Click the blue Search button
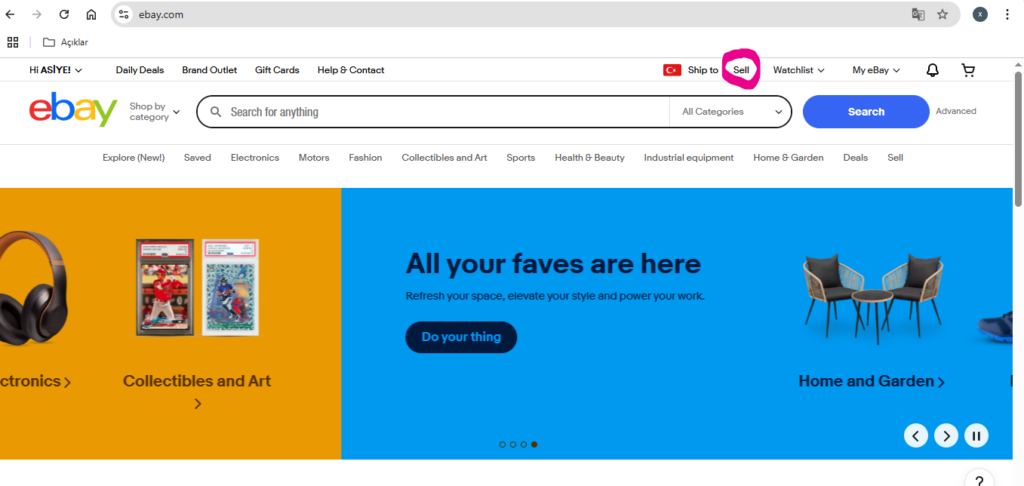1024x486 pixels. (866, 112)
